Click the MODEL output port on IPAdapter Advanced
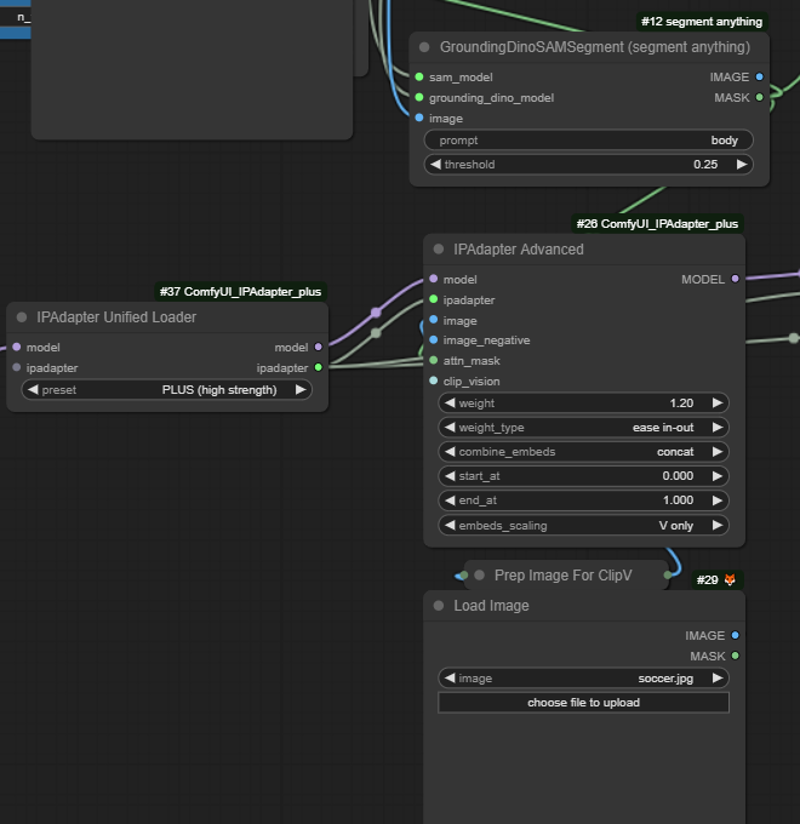800x824 pixels. tap(735, 279)
